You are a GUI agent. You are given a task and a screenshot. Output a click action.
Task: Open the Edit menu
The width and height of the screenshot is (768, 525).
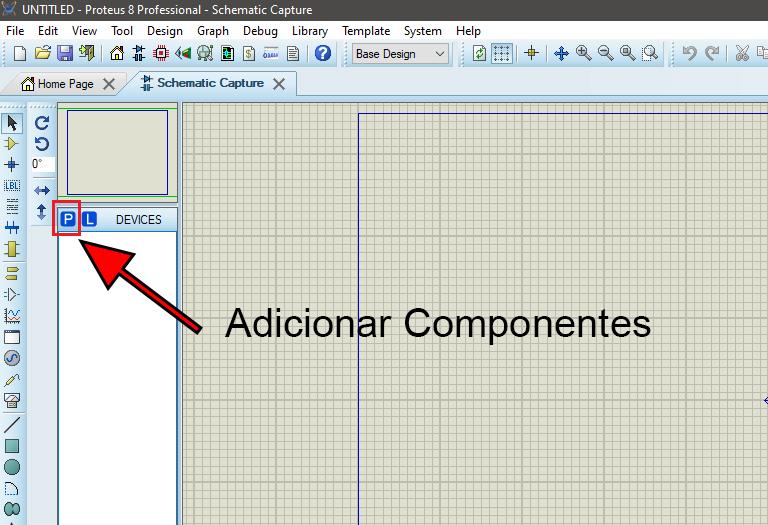click(48, 31)
